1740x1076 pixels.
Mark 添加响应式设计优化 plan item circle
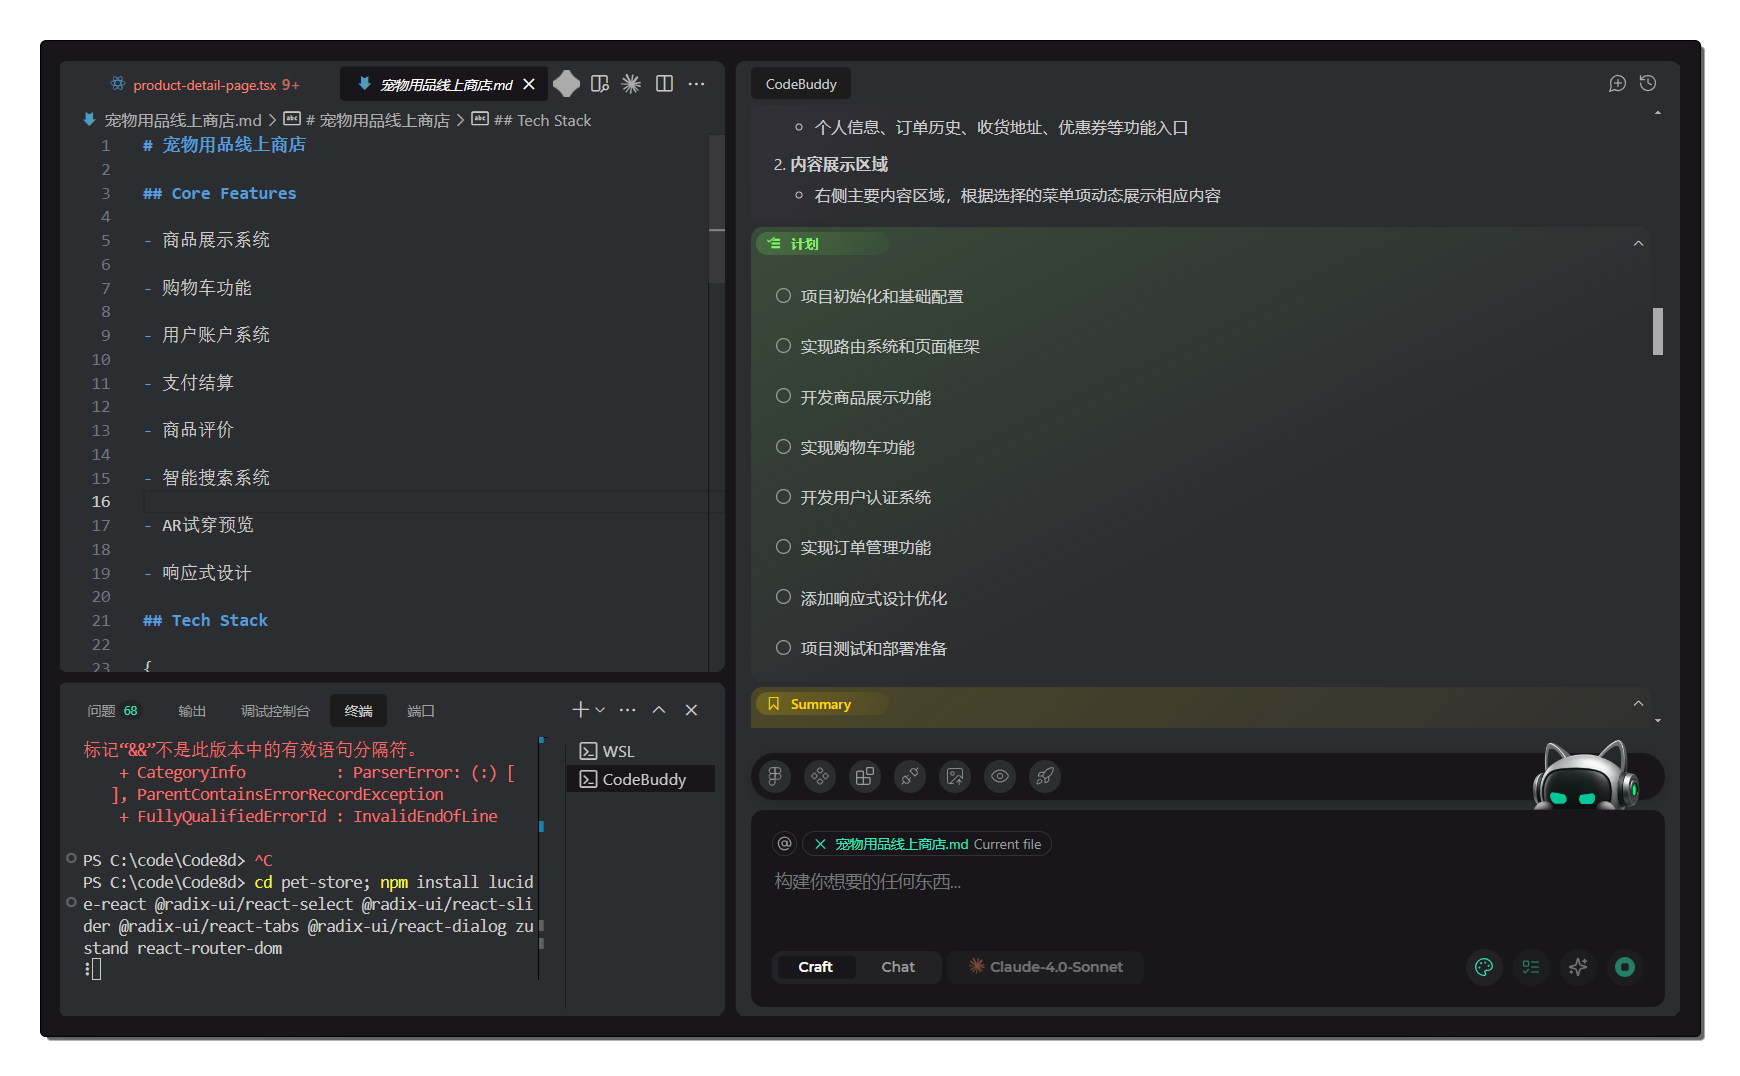(x=783, y=597)
